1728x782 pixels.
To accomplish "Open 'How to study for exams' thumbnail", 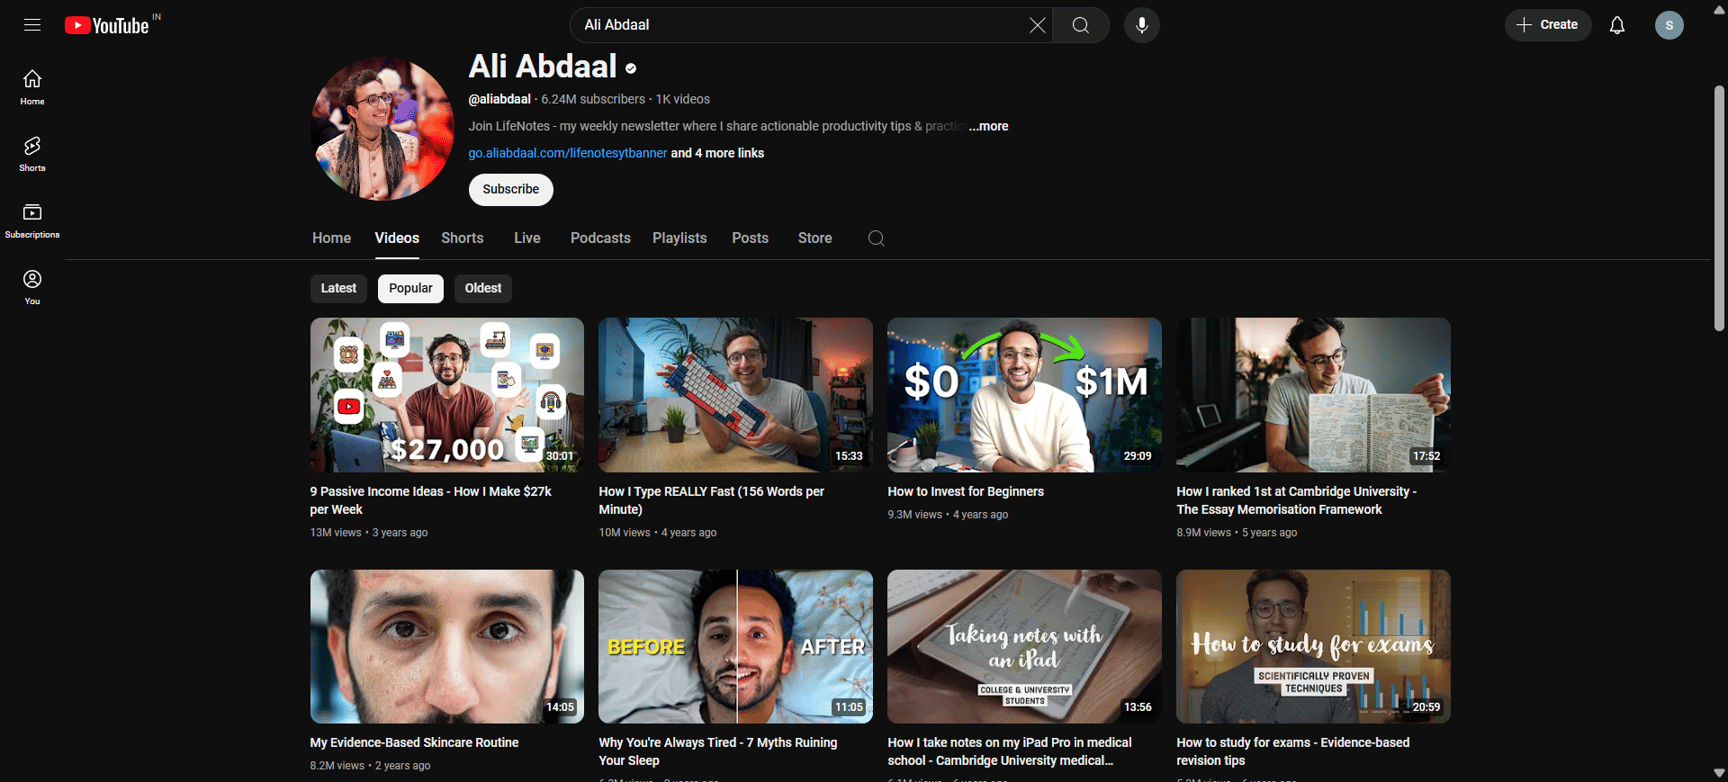I will tap(1313, 646).
